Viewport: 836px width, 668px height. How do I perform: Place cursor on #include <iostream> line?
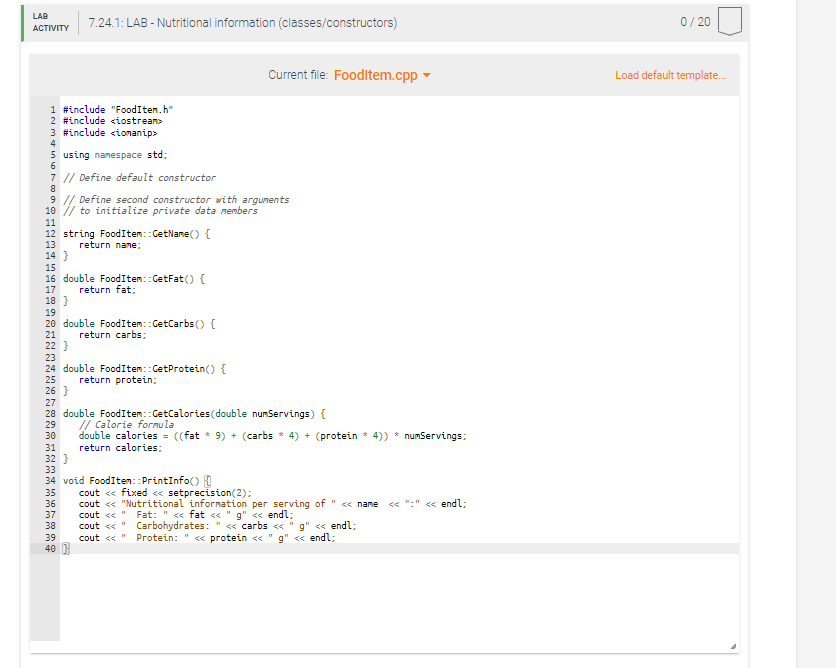click(x=112, y=121)
